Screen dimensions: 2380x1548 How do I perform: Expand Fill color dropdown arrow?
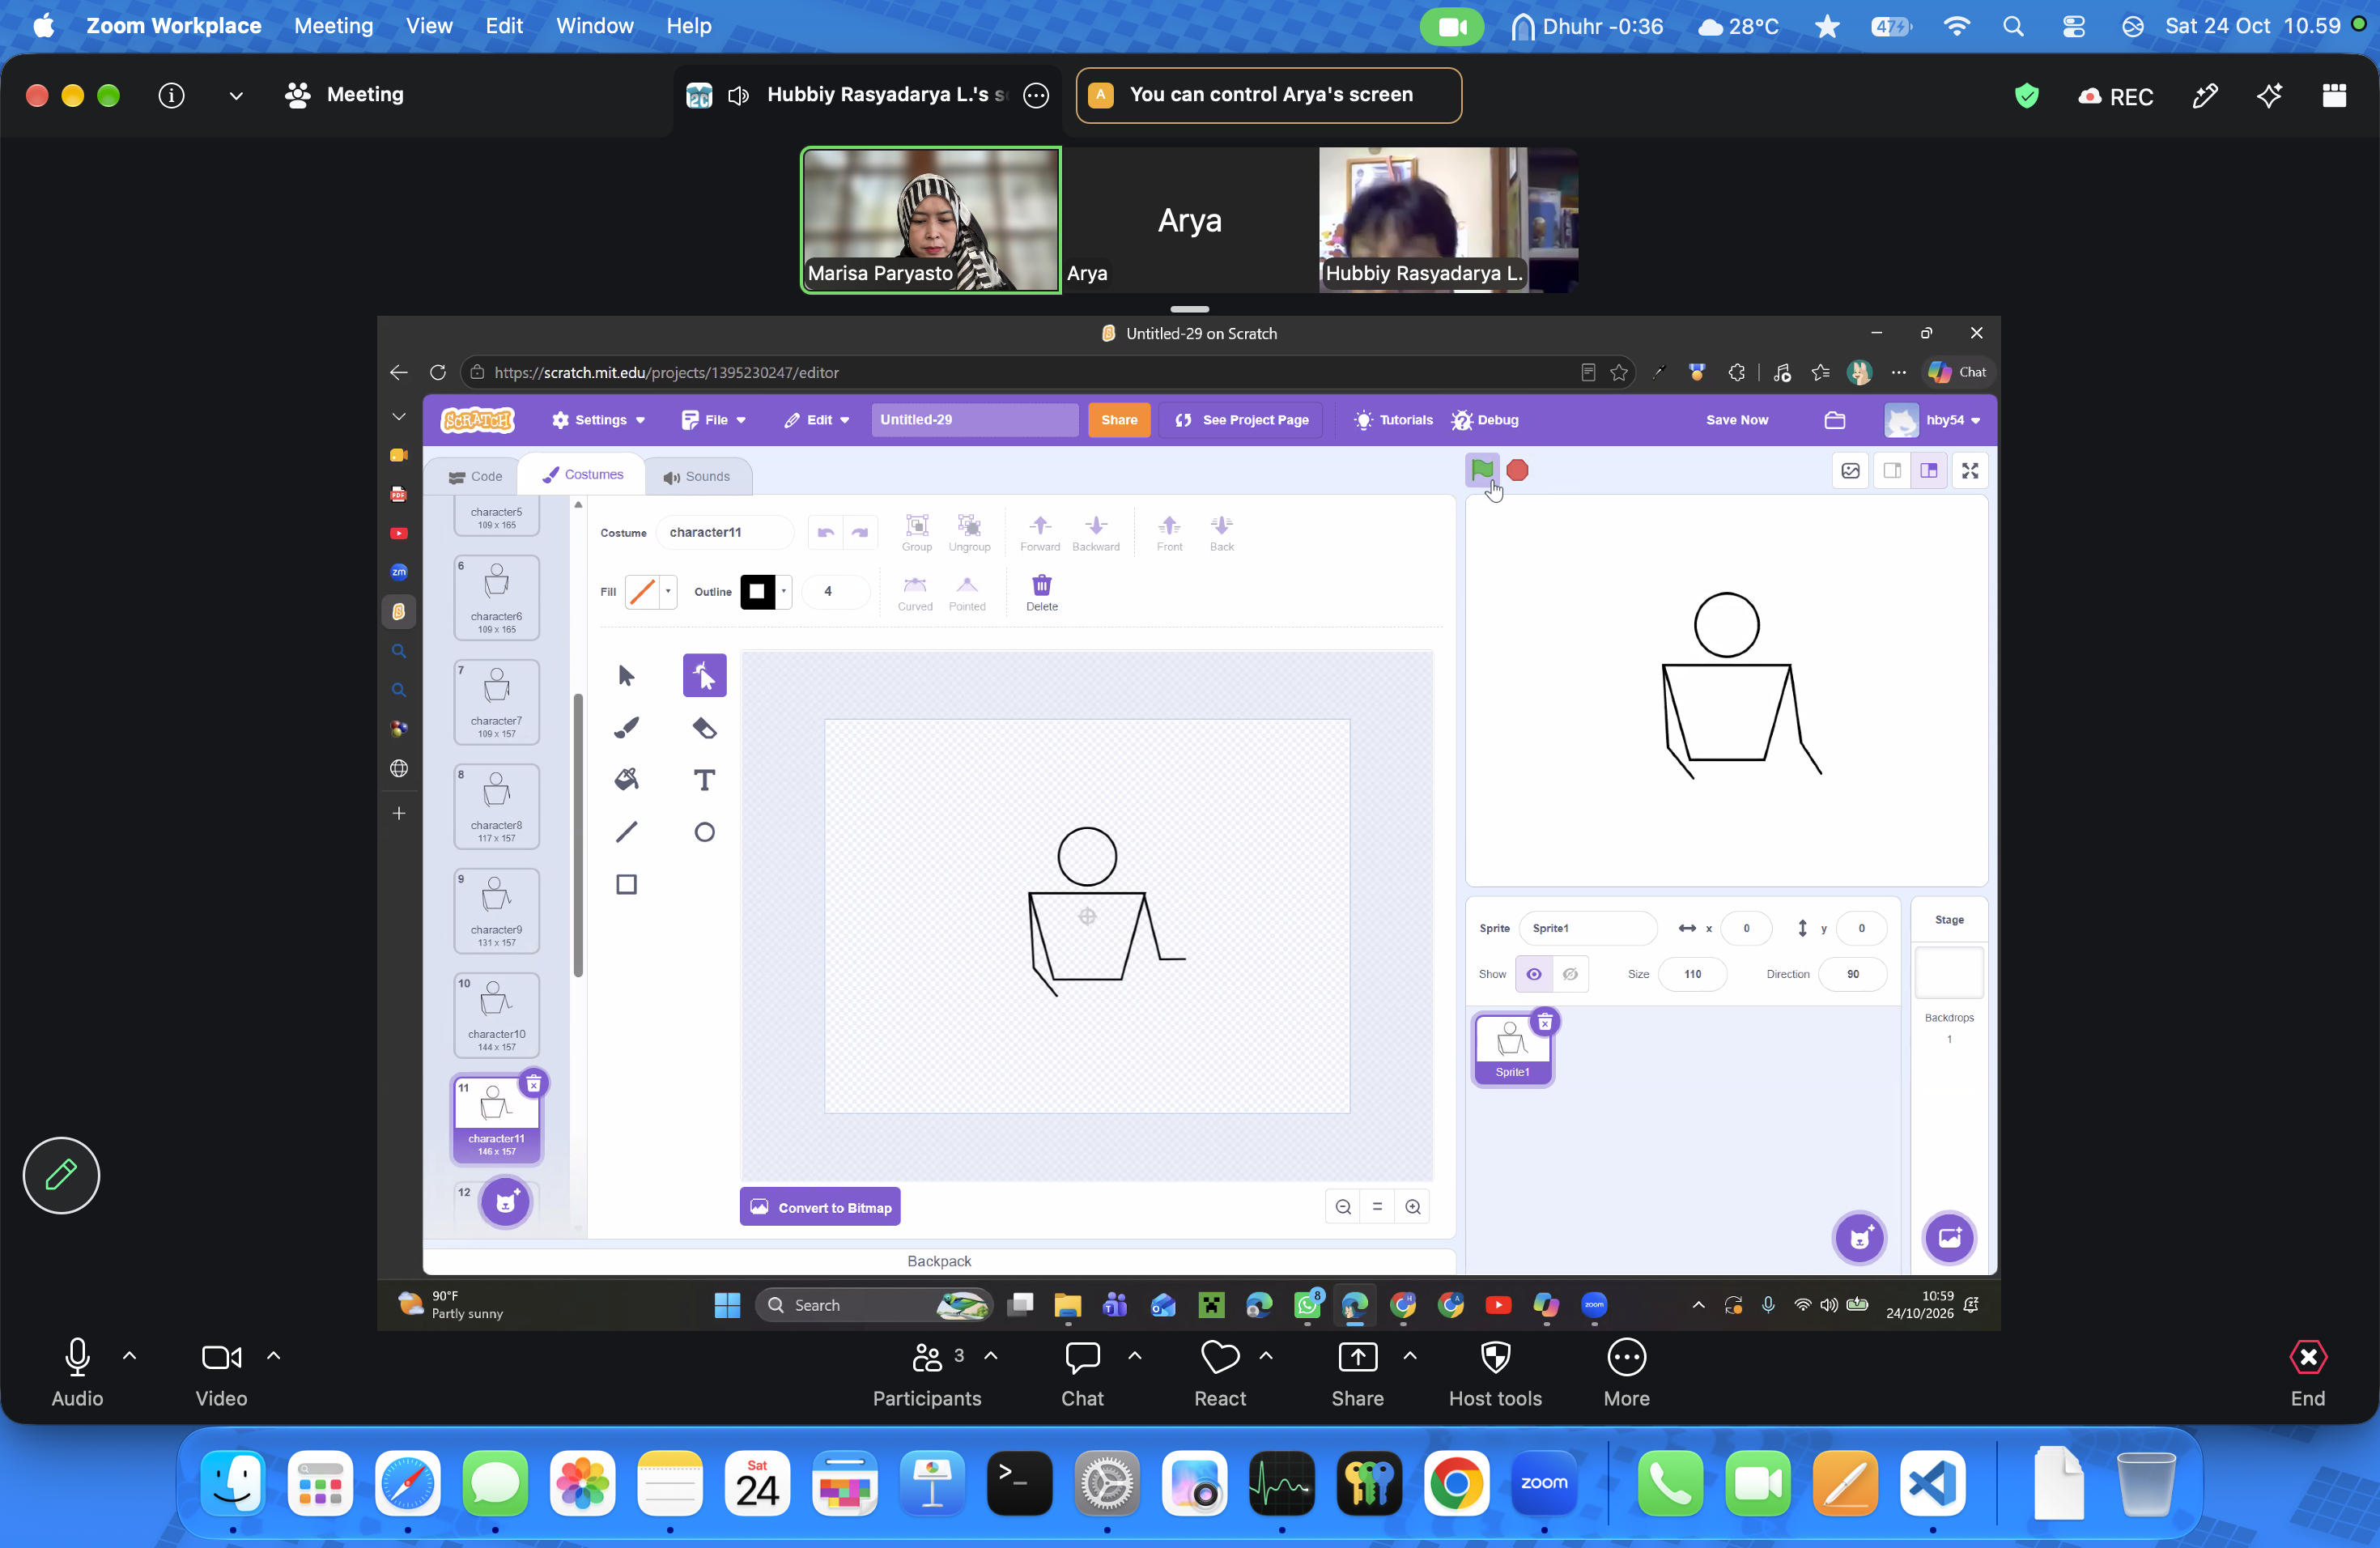pos(668,591)
